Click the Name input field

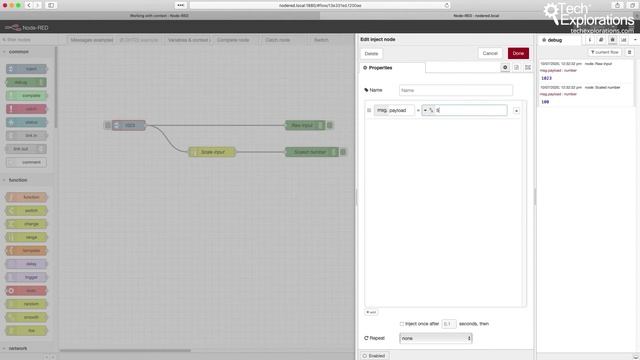point(456,90)
